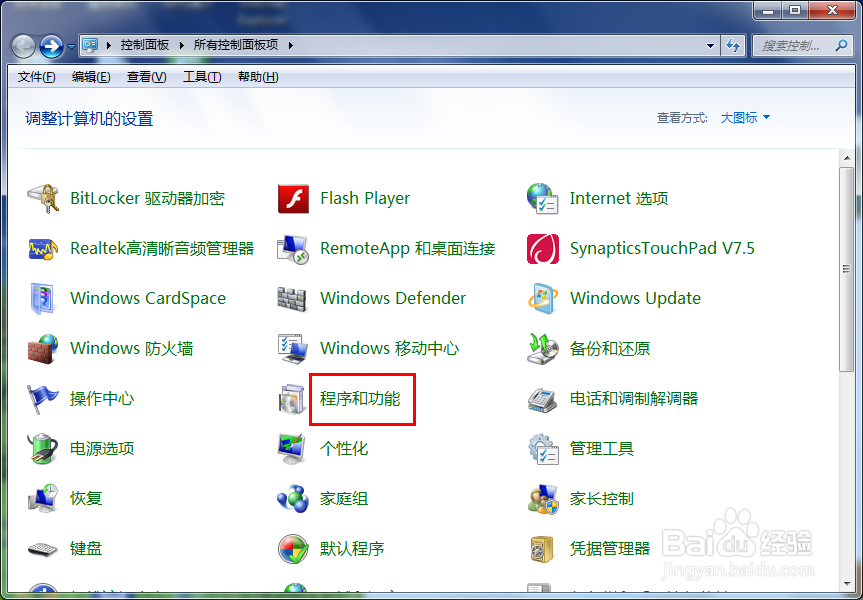Click the Windows 防火墙 brick wall icon
Image resolution: width=863 pixels, height=600 pixels.
[43, 349]
